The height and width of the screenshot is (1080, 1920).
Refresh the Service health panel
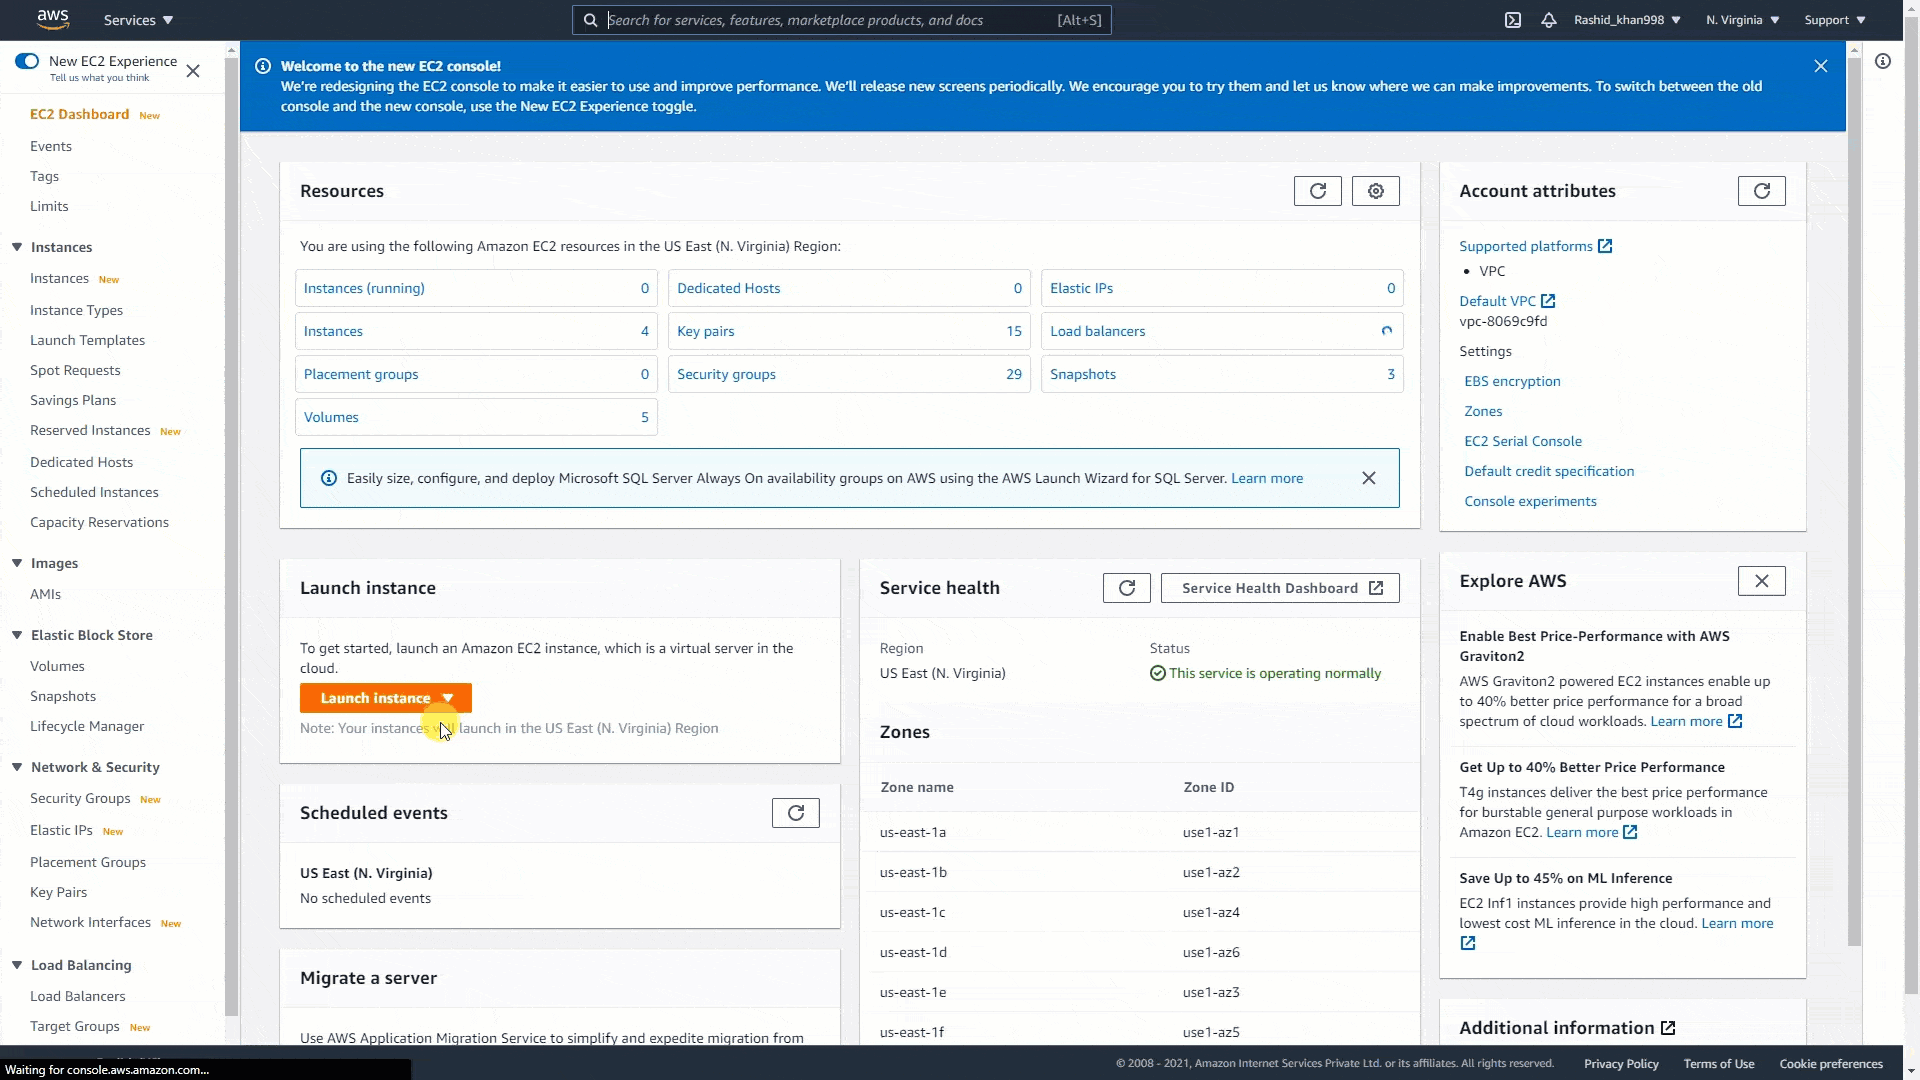[1126, 587]
